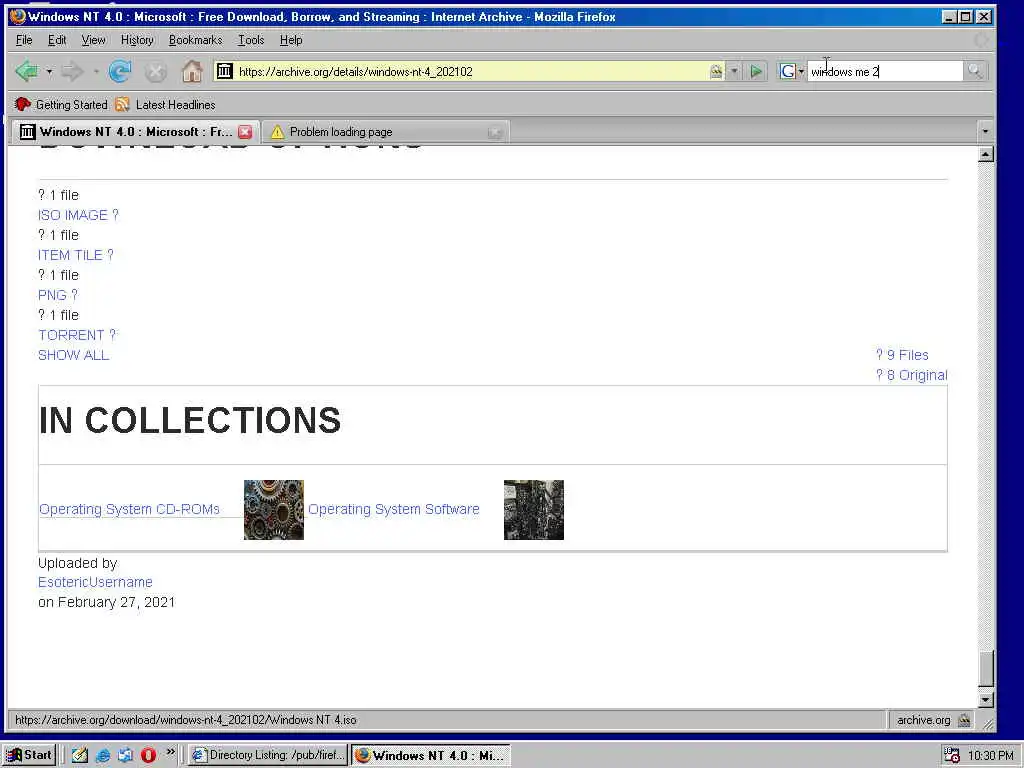This screenshot has height=768, width=1024.
Task: Download the TORRENT link
Action: point(77,335)
